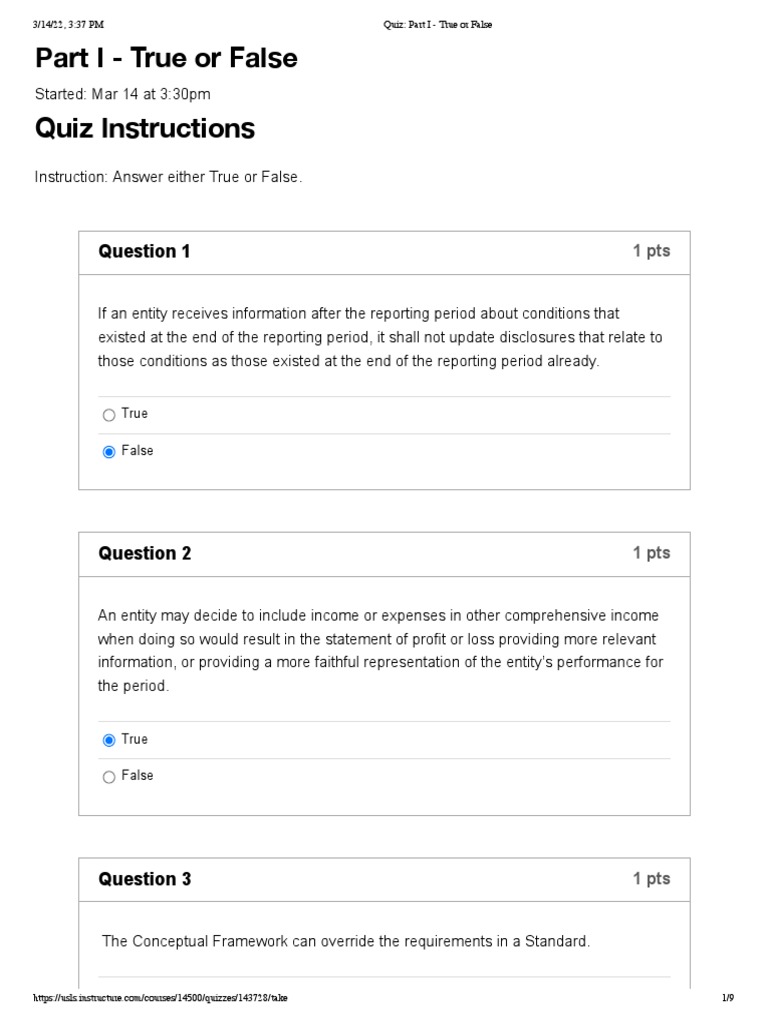Screen dimensions: 768x1024
Task: Click the 'Question 1' header title
Action: tap(144, 252)
